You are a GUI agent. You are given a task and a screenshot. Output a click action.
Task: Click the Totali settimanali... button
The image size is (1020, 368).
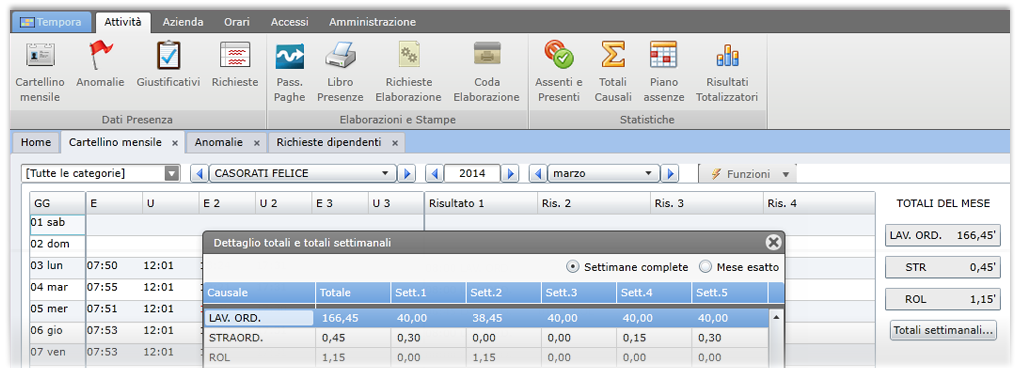pos(943,330)
